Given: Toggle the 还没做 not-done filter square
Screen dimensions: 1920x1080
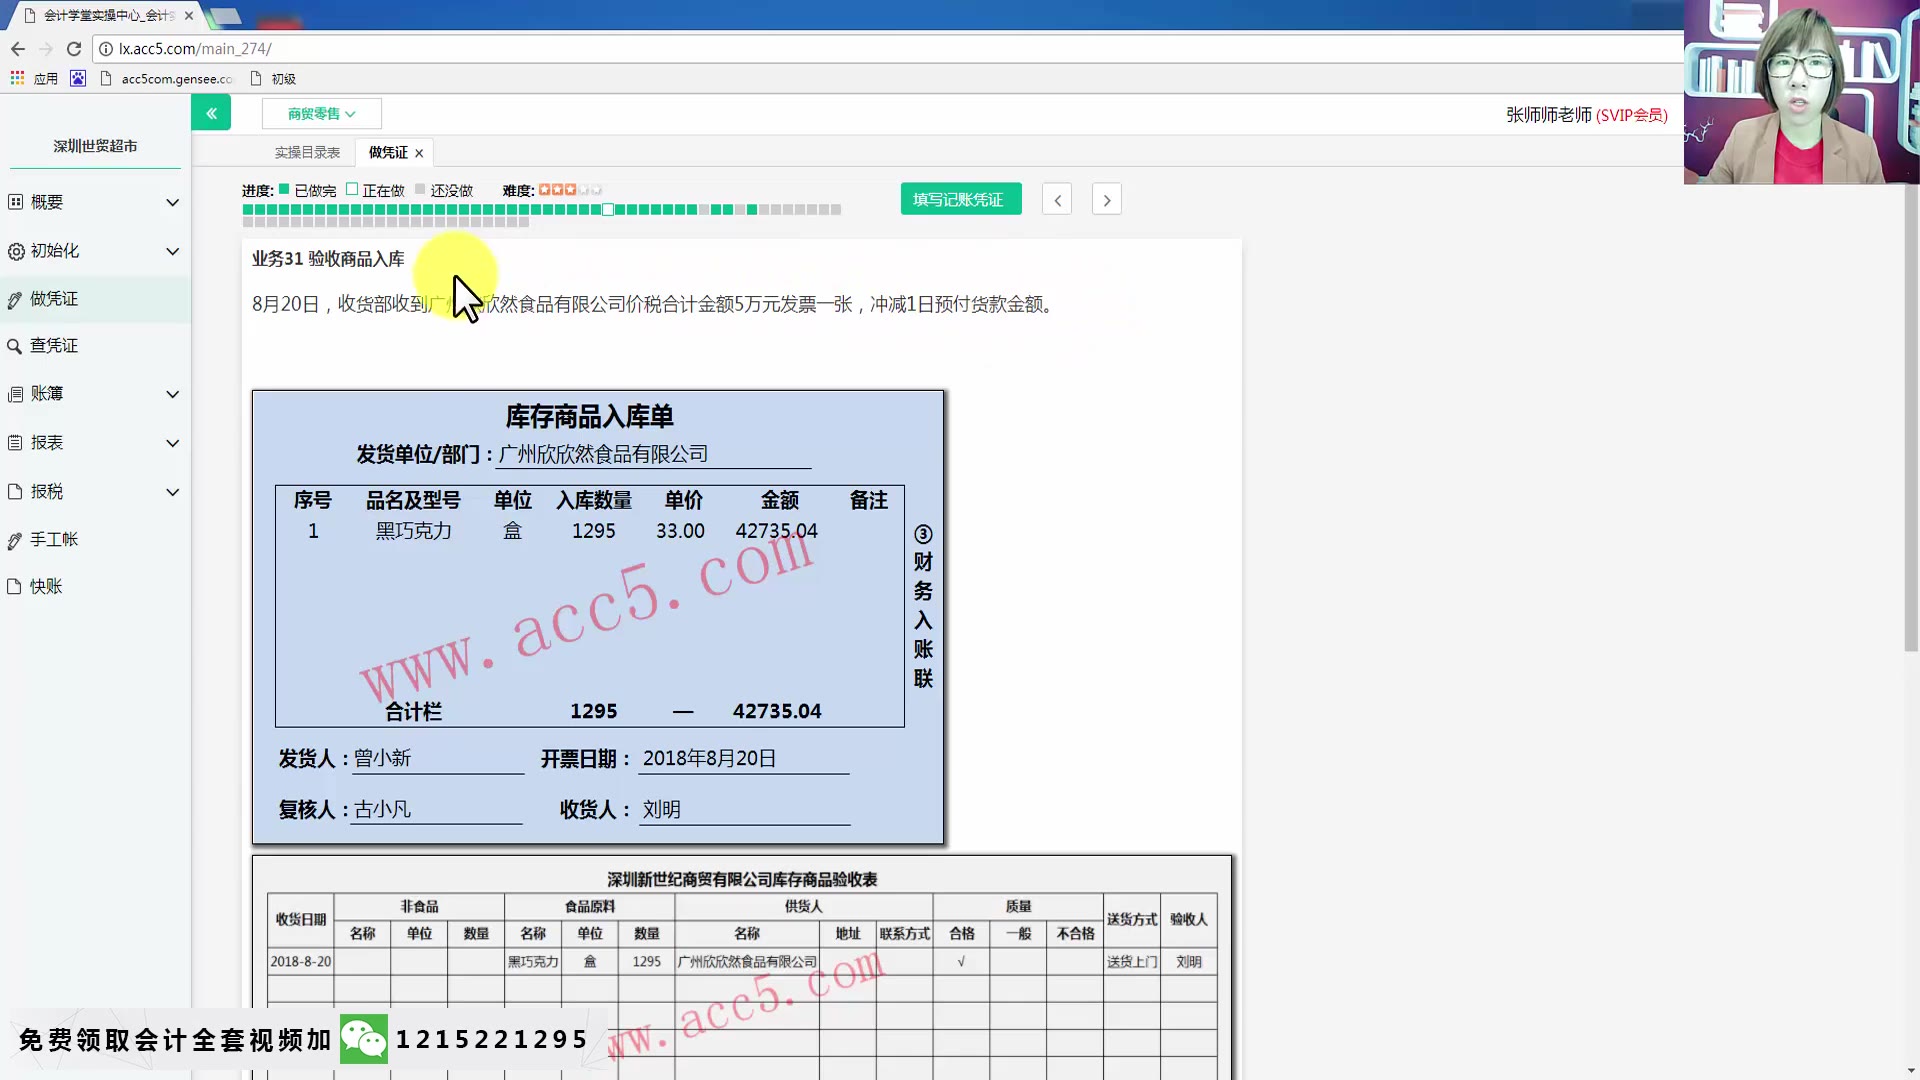Looking at the screenshot, I should tap(417, 188).
